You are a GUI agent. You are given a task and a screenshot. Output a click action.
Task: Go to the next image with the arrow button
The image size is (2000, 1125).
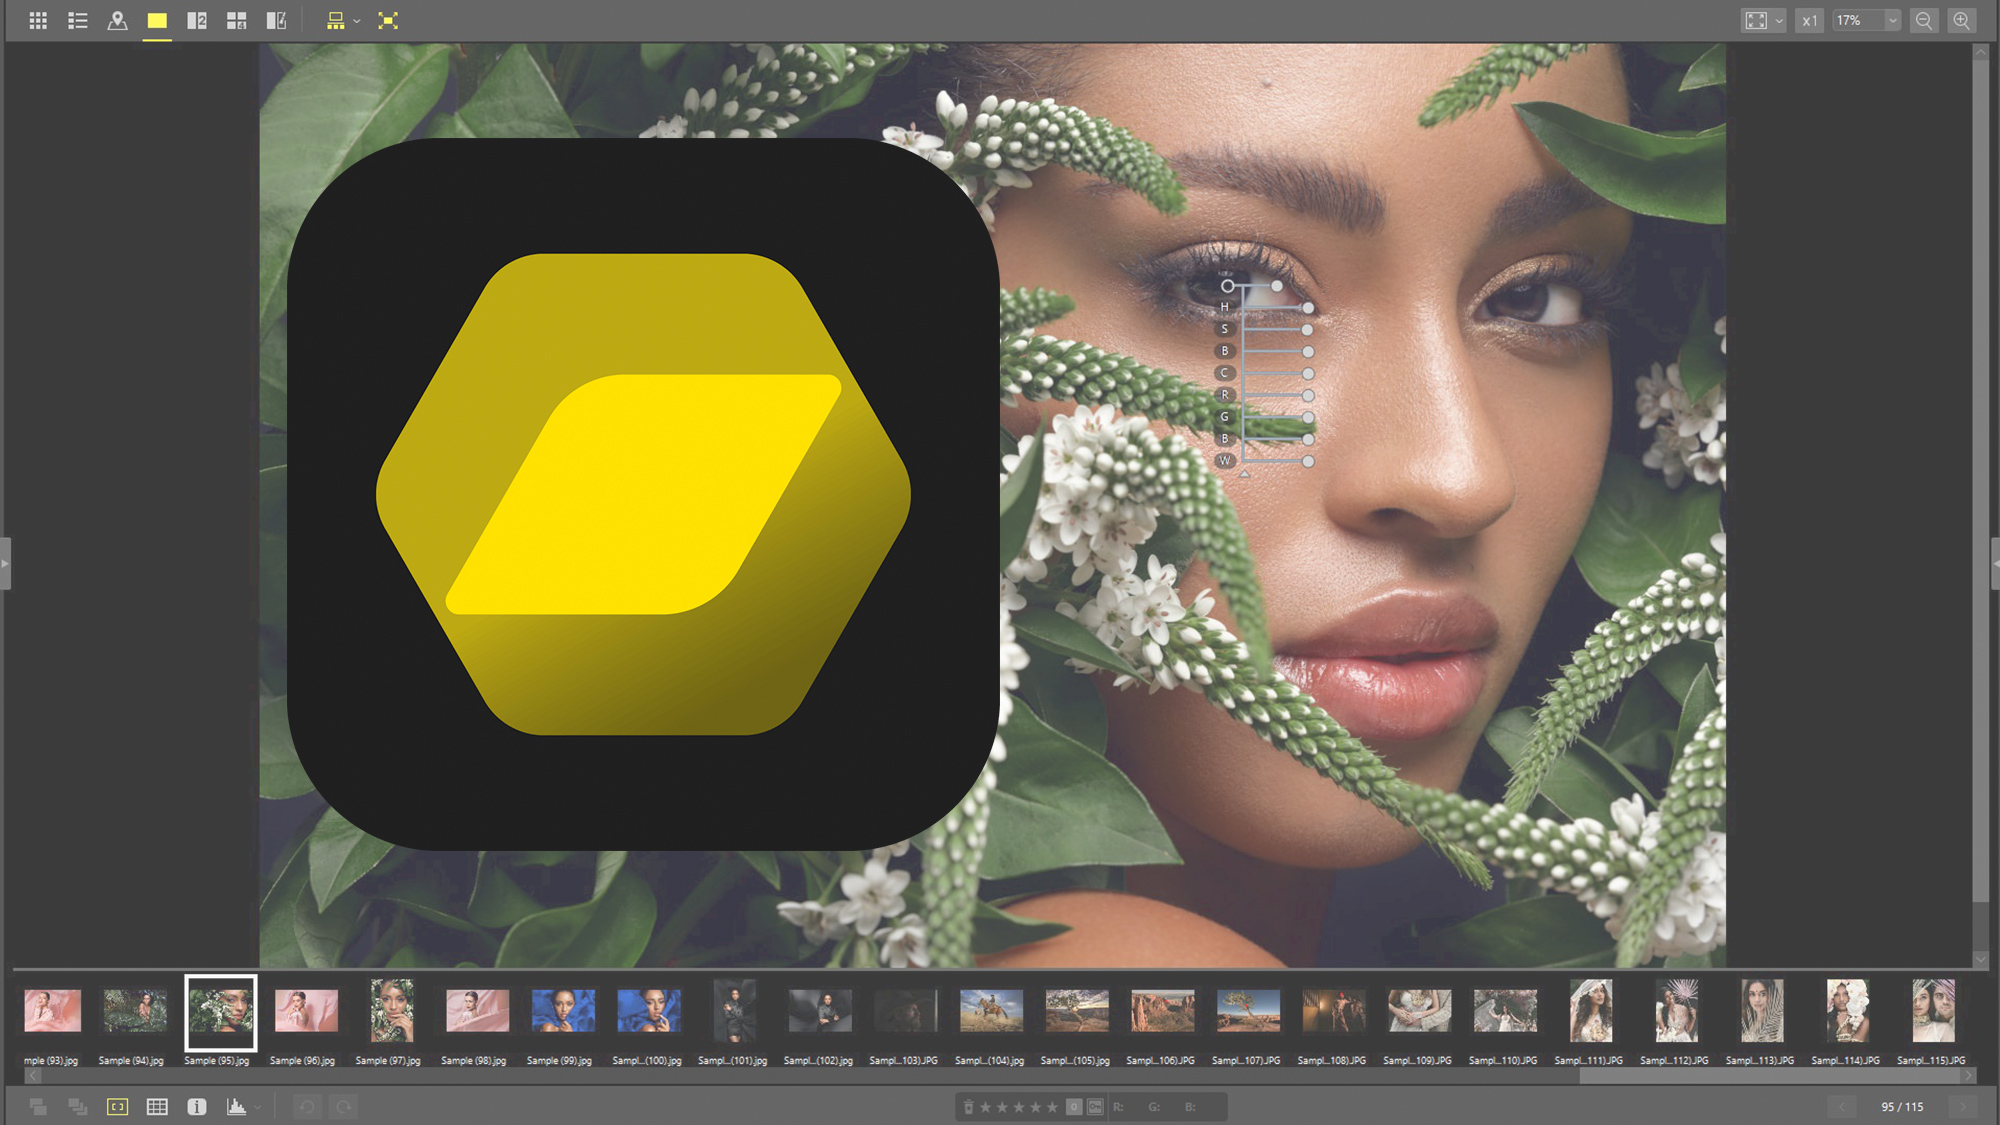point(1964,1107)
